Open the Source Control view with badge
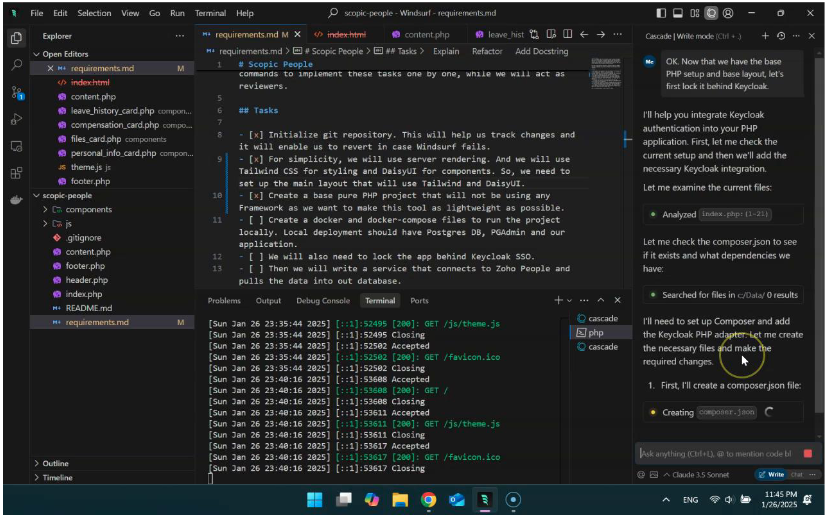The image size is (830, 519). pos(17,93)
